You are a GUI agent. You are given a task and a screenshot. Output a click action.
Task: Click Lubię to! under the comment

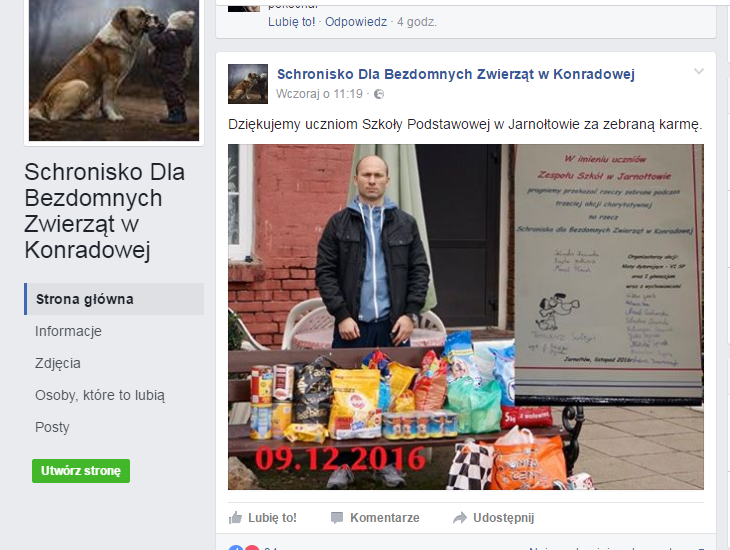pyautogui.click(x=291, y=22)
